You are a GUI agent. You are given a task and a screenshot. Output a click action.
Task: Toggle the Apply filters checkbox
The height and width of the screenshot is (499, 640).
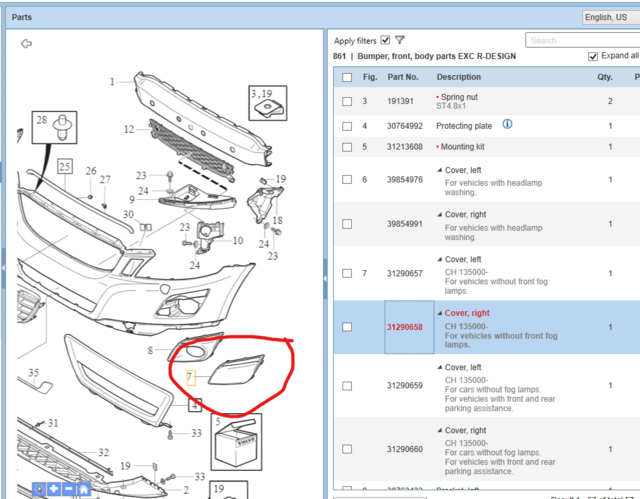(385, 40)
